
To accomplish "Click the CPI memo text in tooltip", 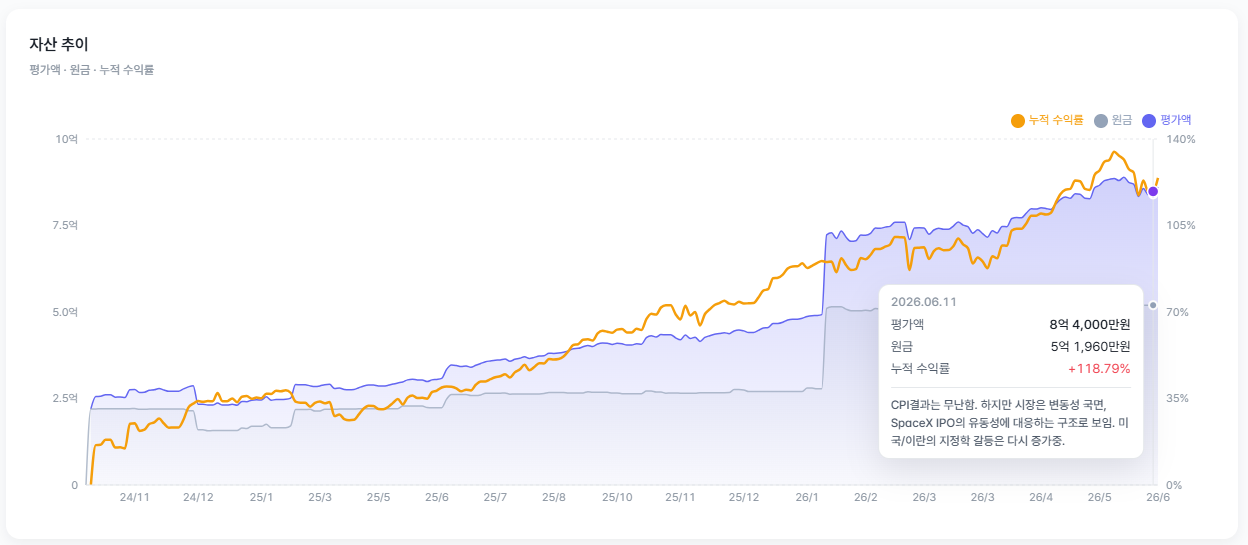I will coord(1011,422).
